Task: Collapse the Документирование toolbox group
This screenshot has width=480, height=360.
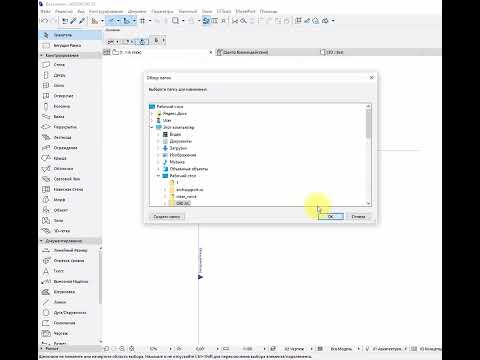Action: click(42, 241)
